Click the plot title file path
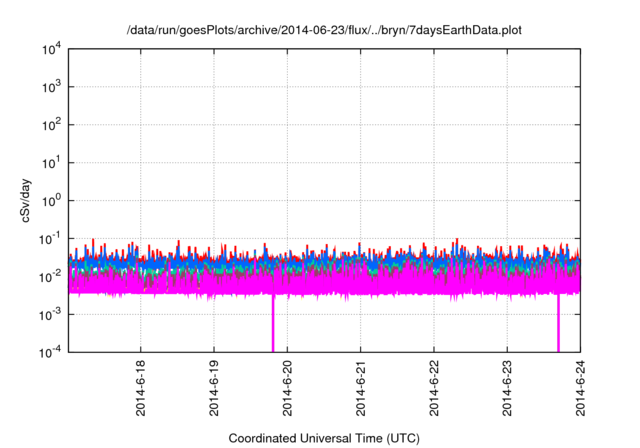 [x=324, y=30]
